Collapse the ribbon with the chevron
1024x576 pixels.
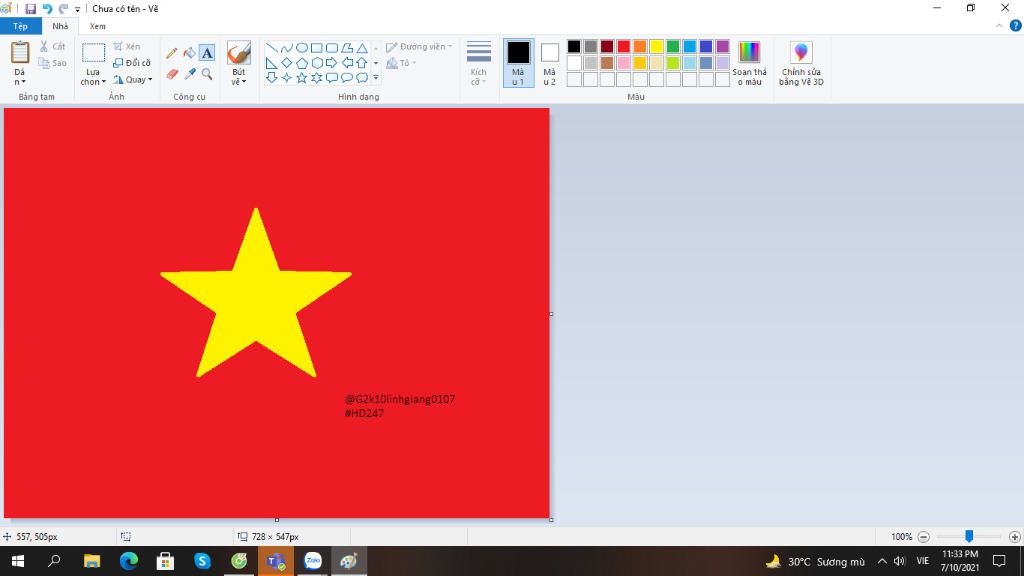999,25
